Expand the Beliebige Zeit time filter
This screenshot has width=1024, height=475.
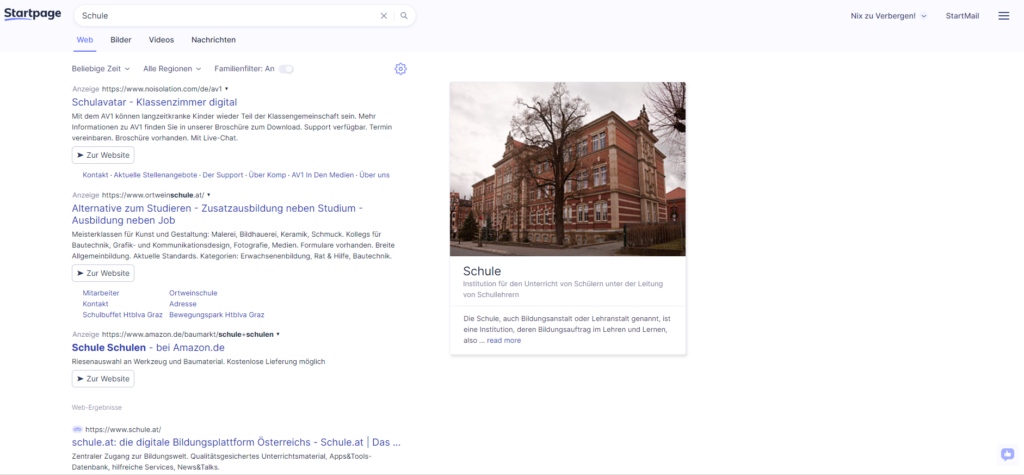pos(101,69)
